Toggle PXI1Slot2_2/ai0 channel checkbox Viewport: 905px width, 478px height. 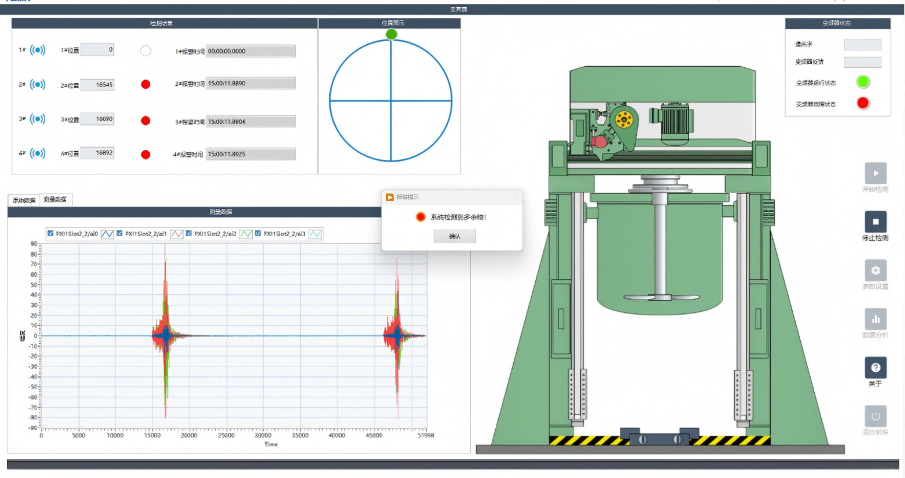(50, 233)
